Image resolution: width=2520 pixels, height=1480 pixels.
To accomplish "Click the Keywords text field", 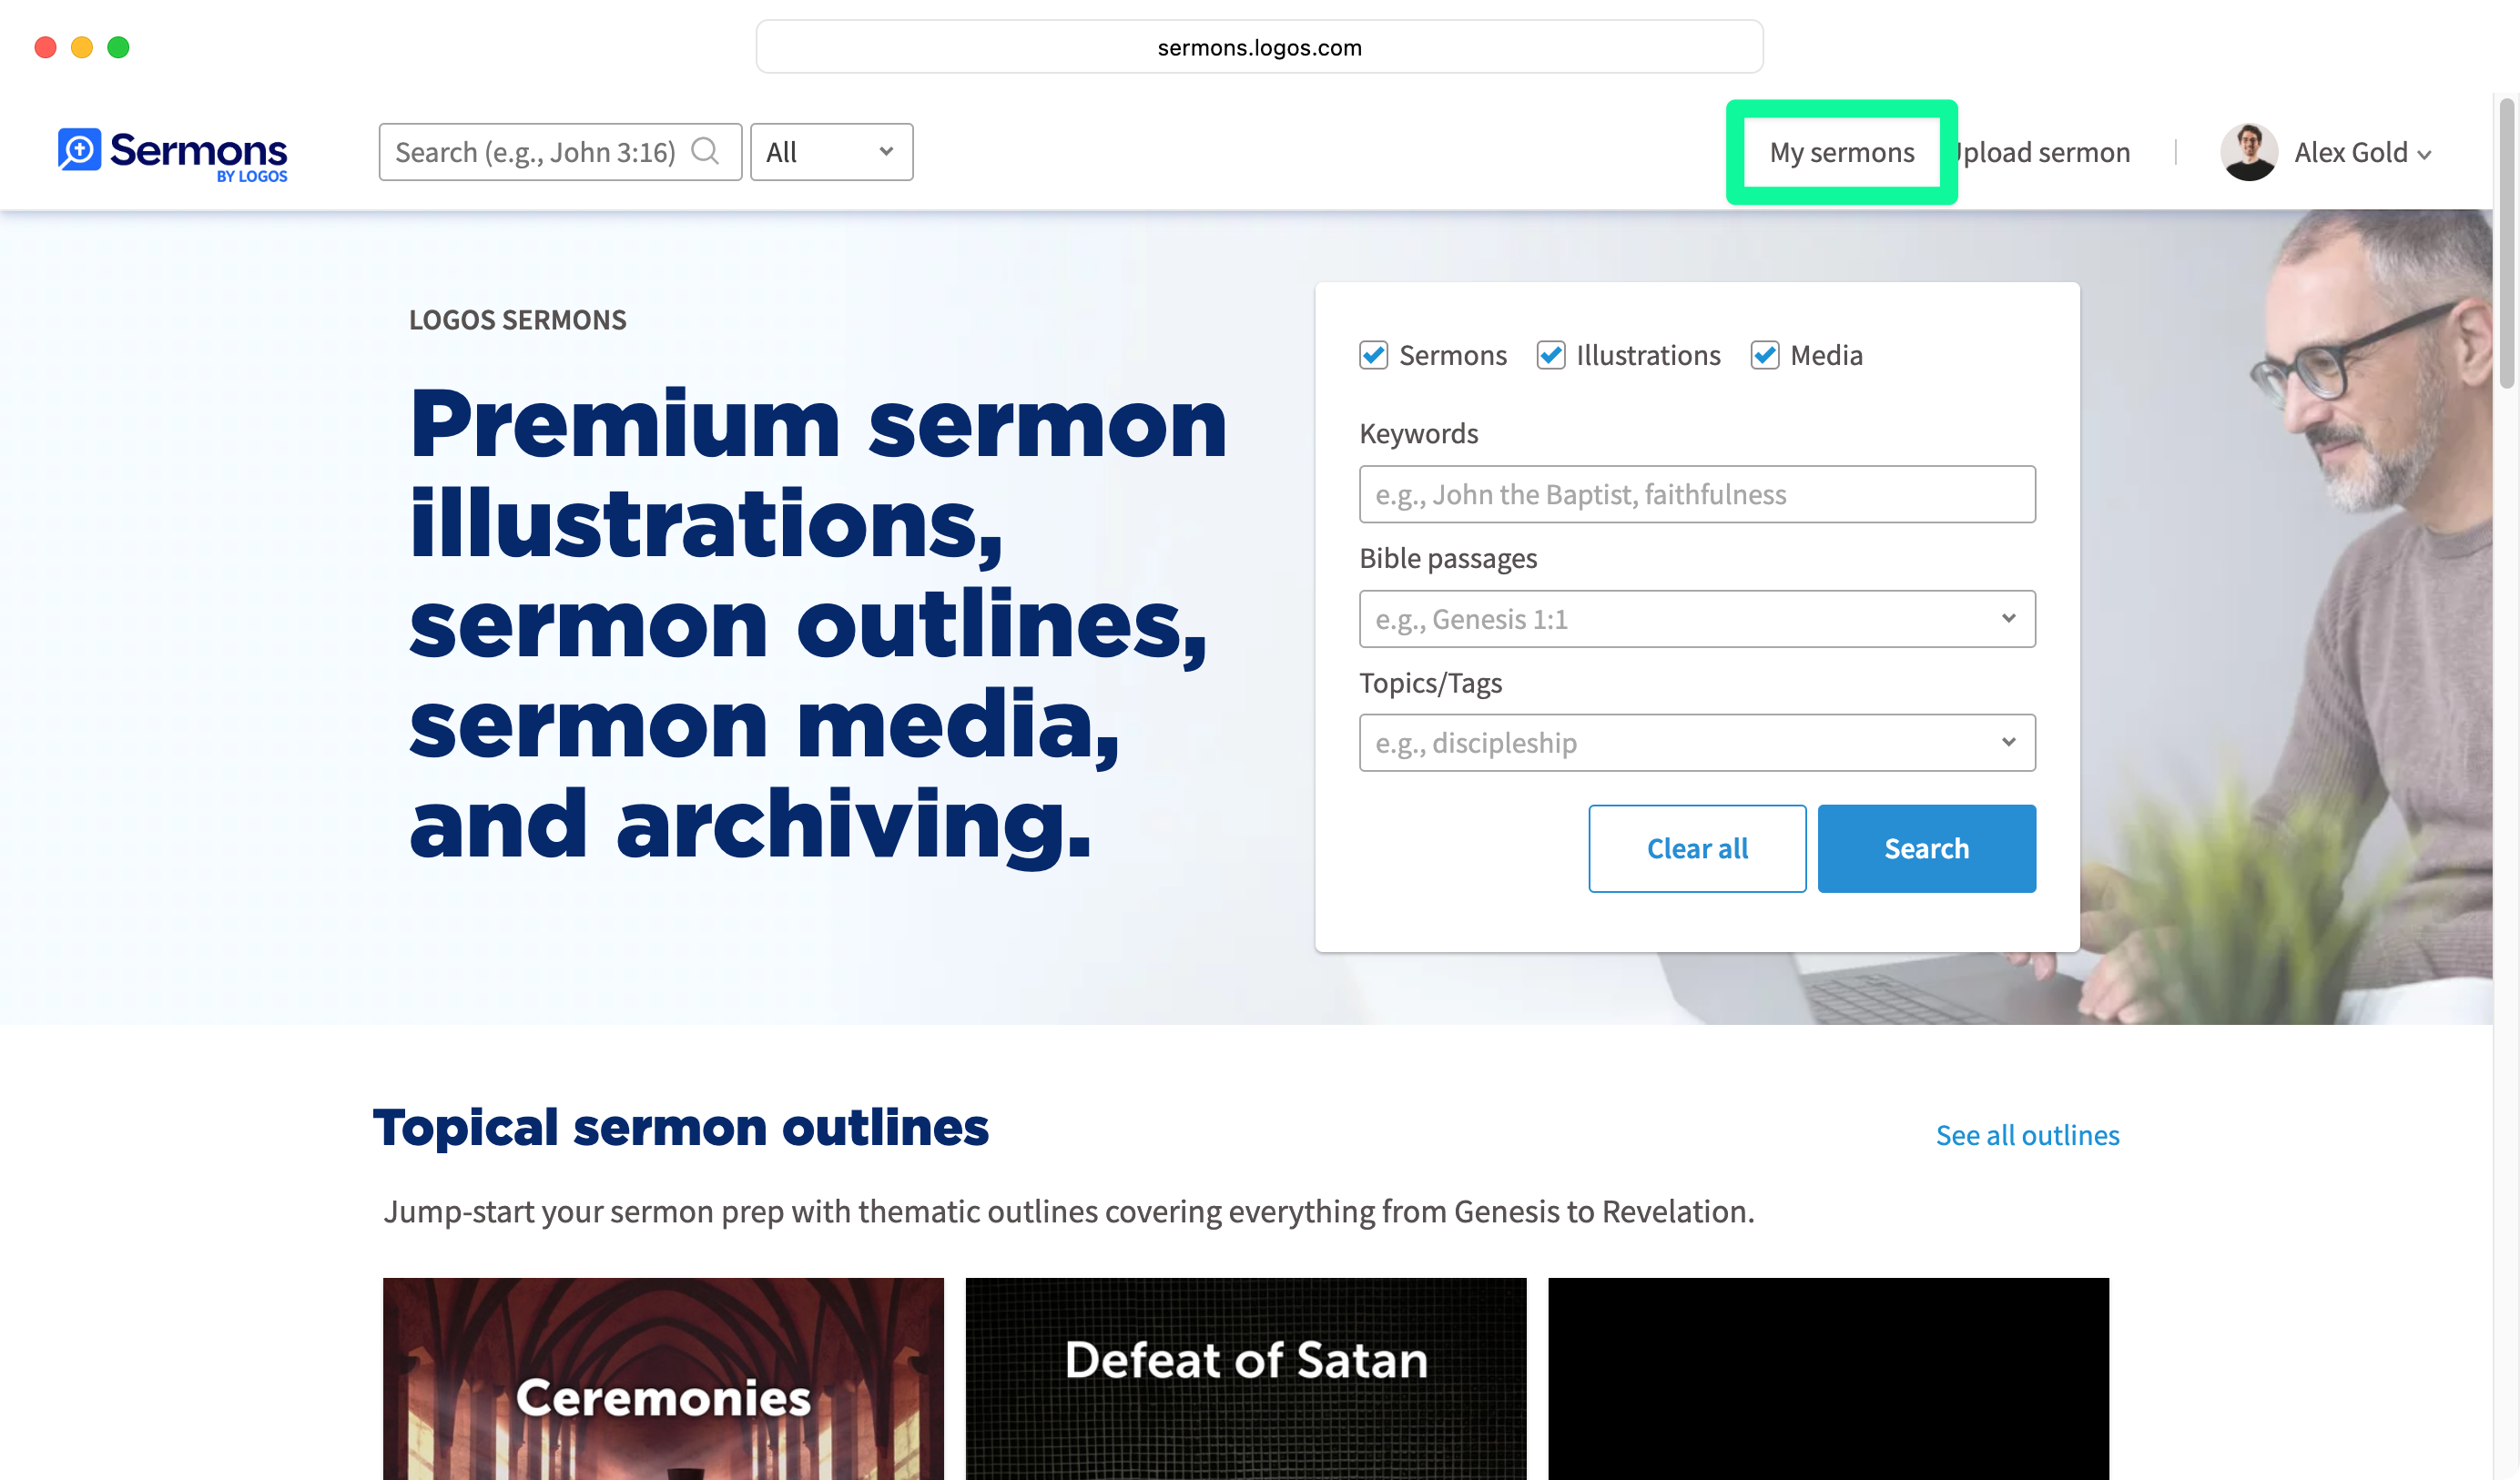I will 1696,494.
